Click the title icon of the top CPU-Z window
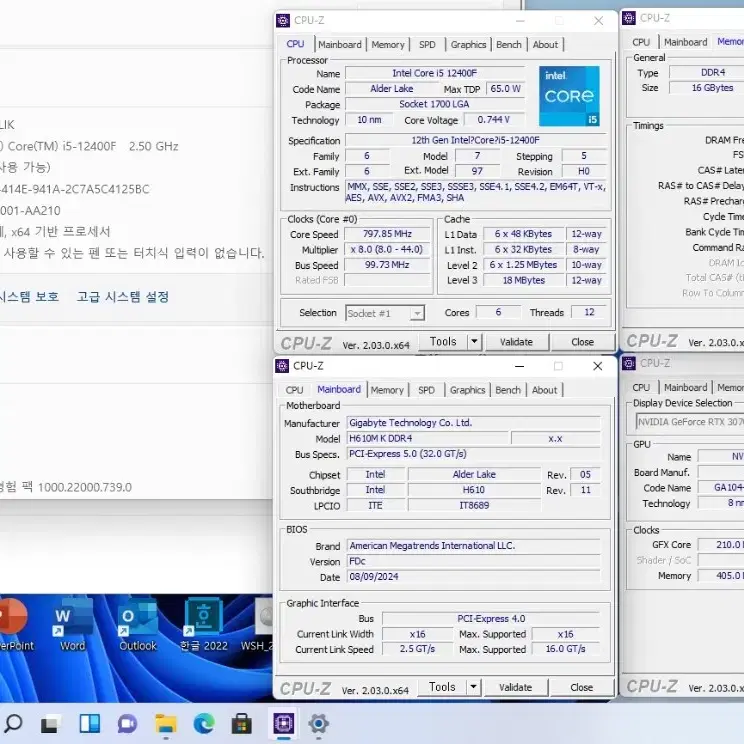Screen dimensions: 744x744 283,20
